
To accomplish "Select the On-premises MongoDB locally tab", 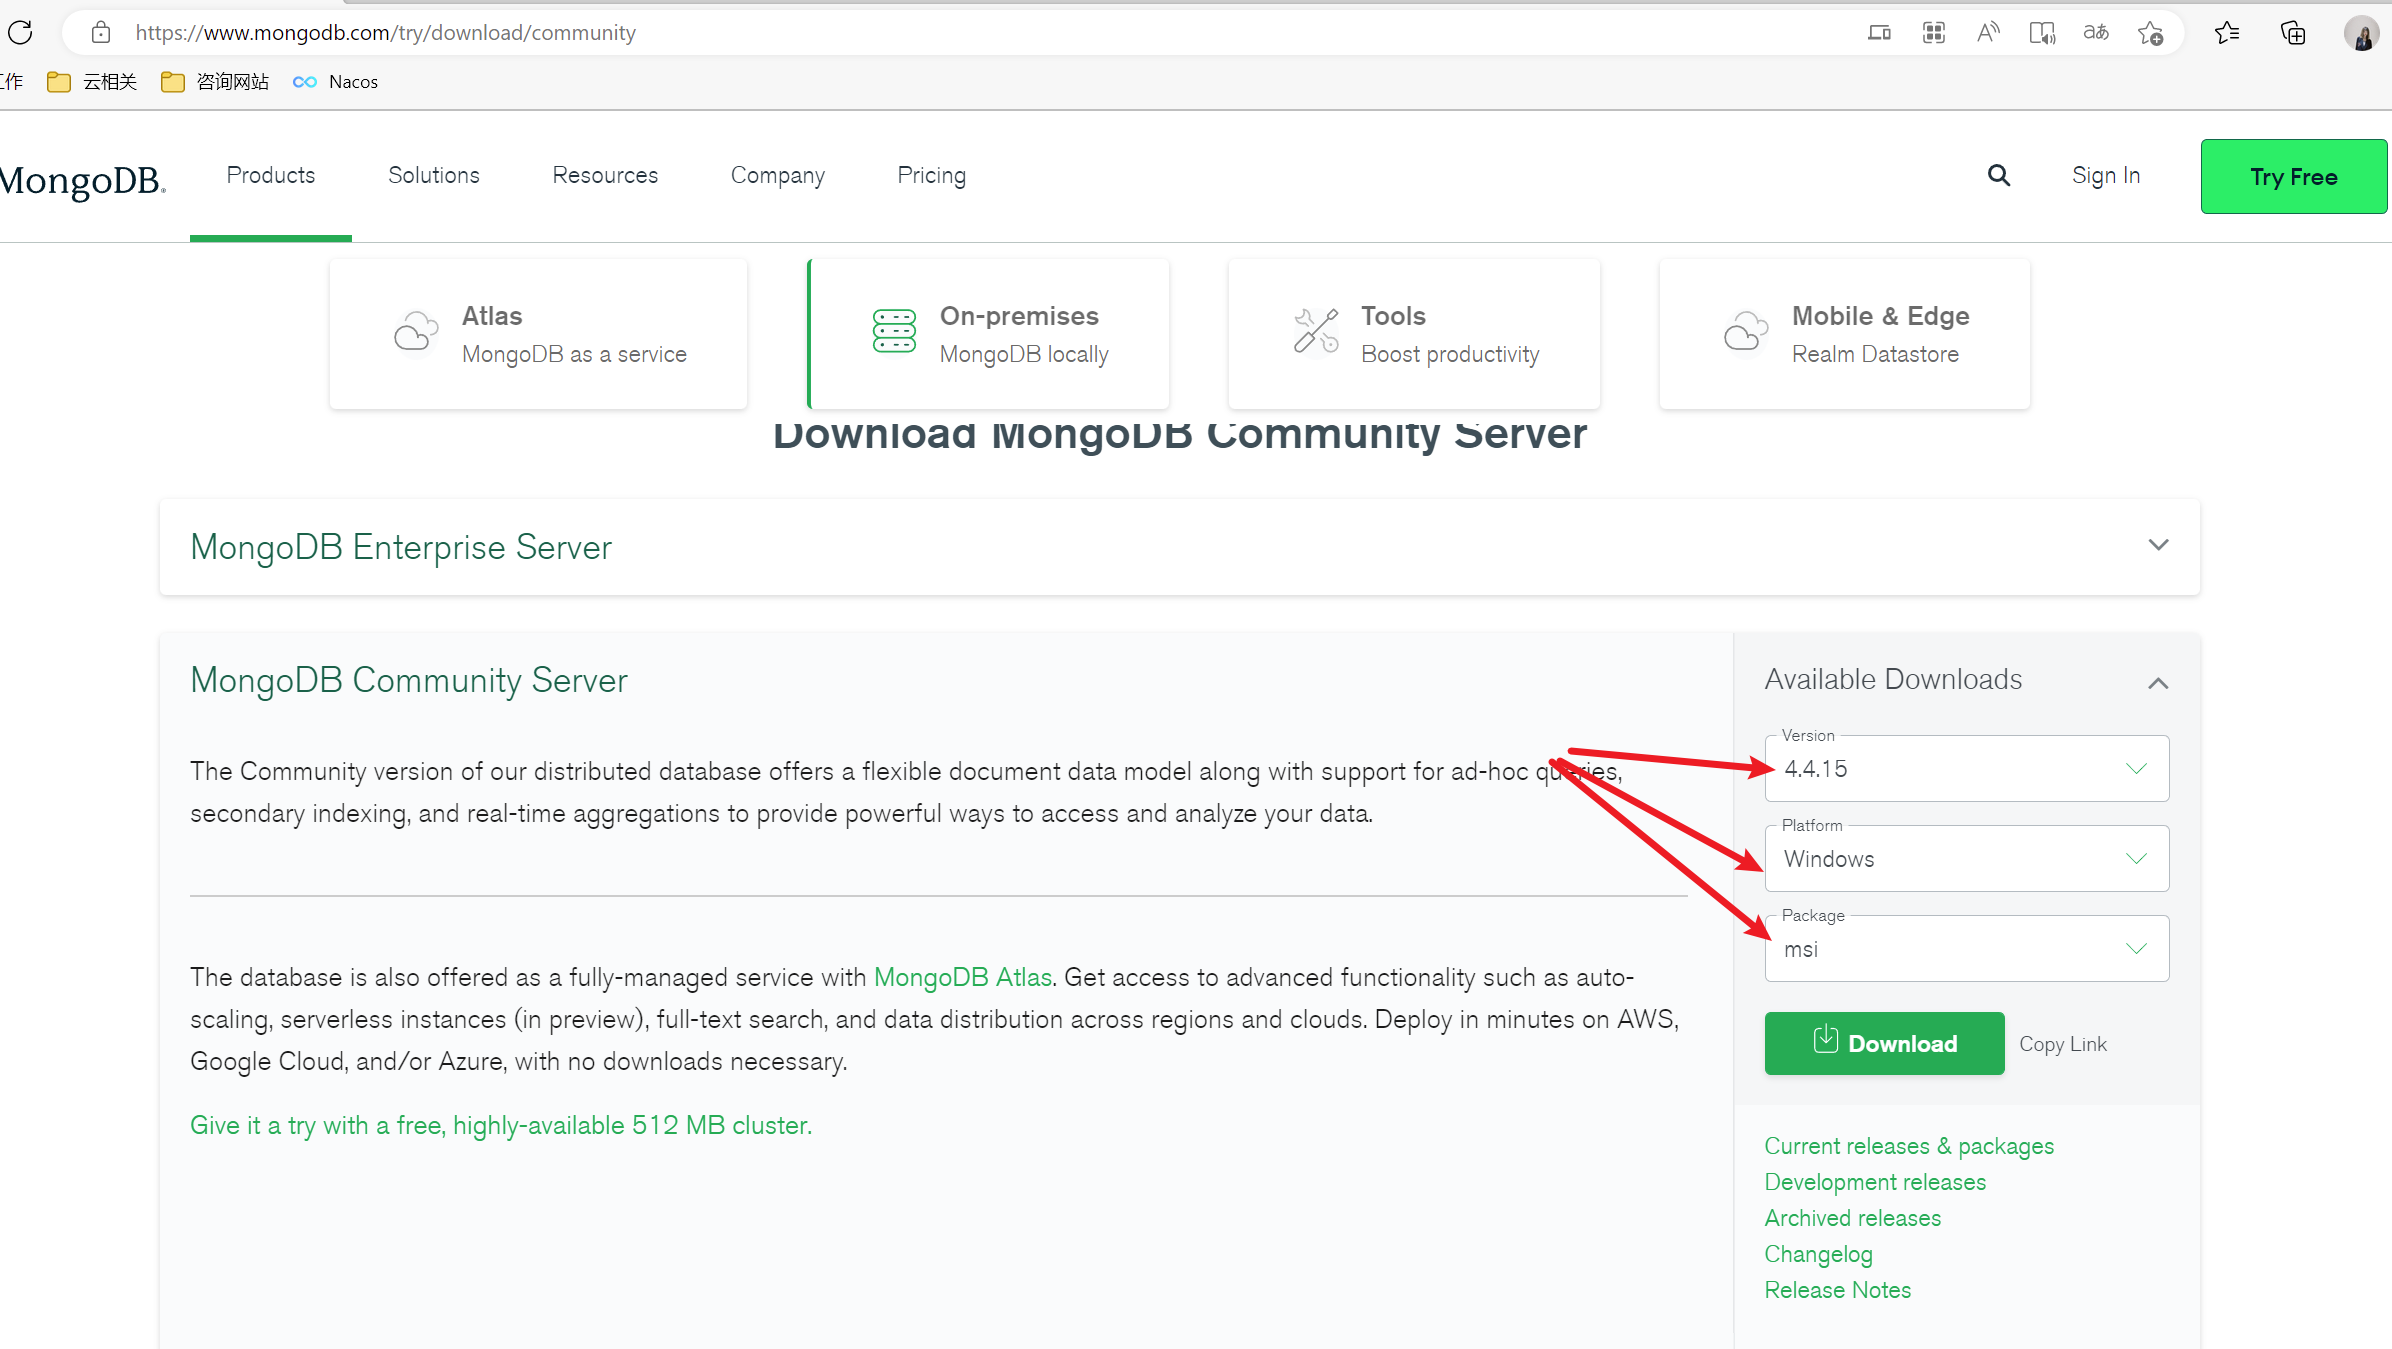I will [988, 334].
